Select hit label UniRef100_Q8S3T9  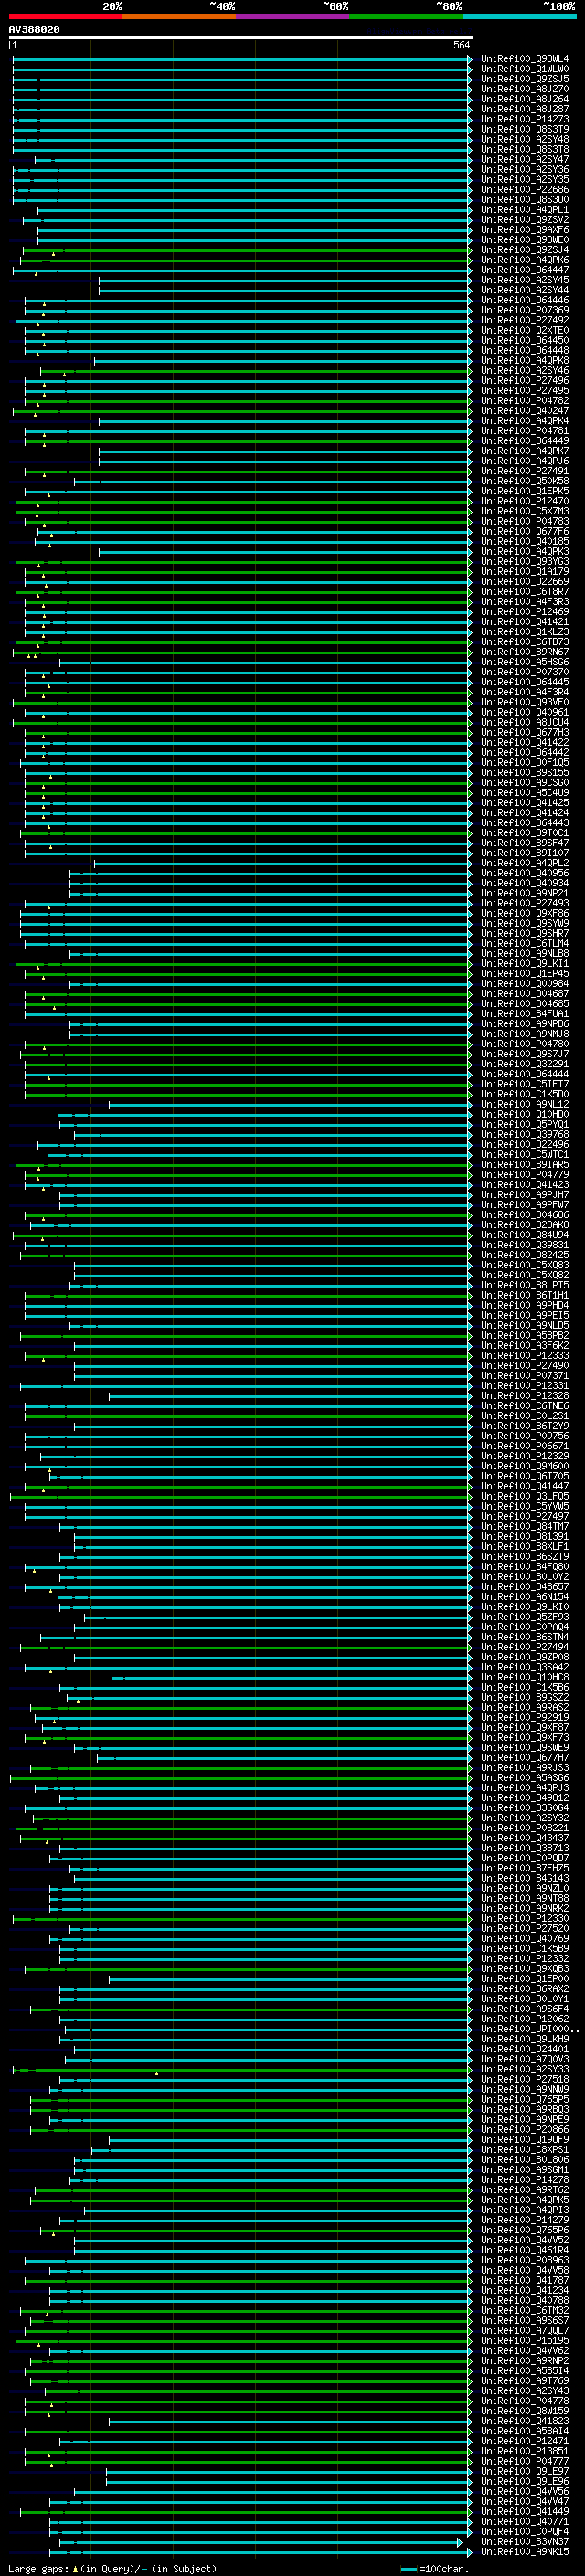pos(524,129)
